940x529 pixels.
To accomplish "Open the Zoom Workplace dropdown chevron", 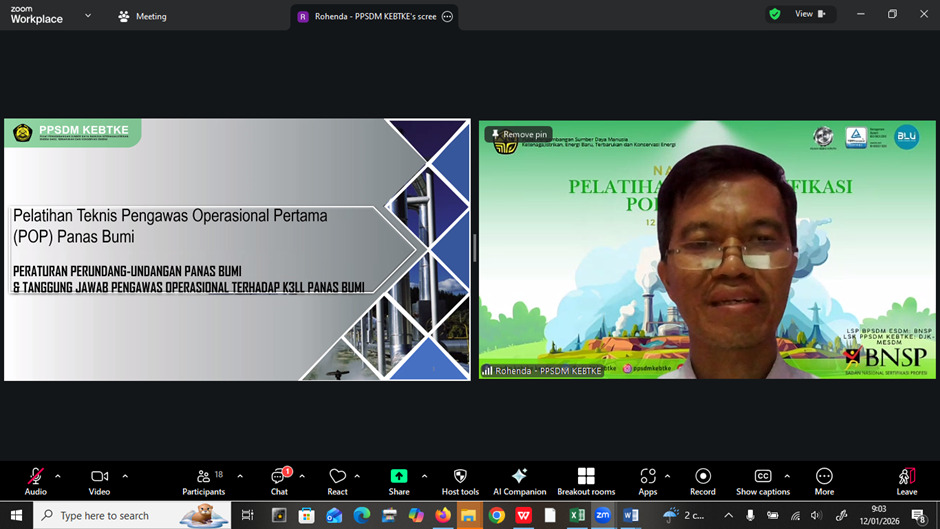I will (88, 16).
